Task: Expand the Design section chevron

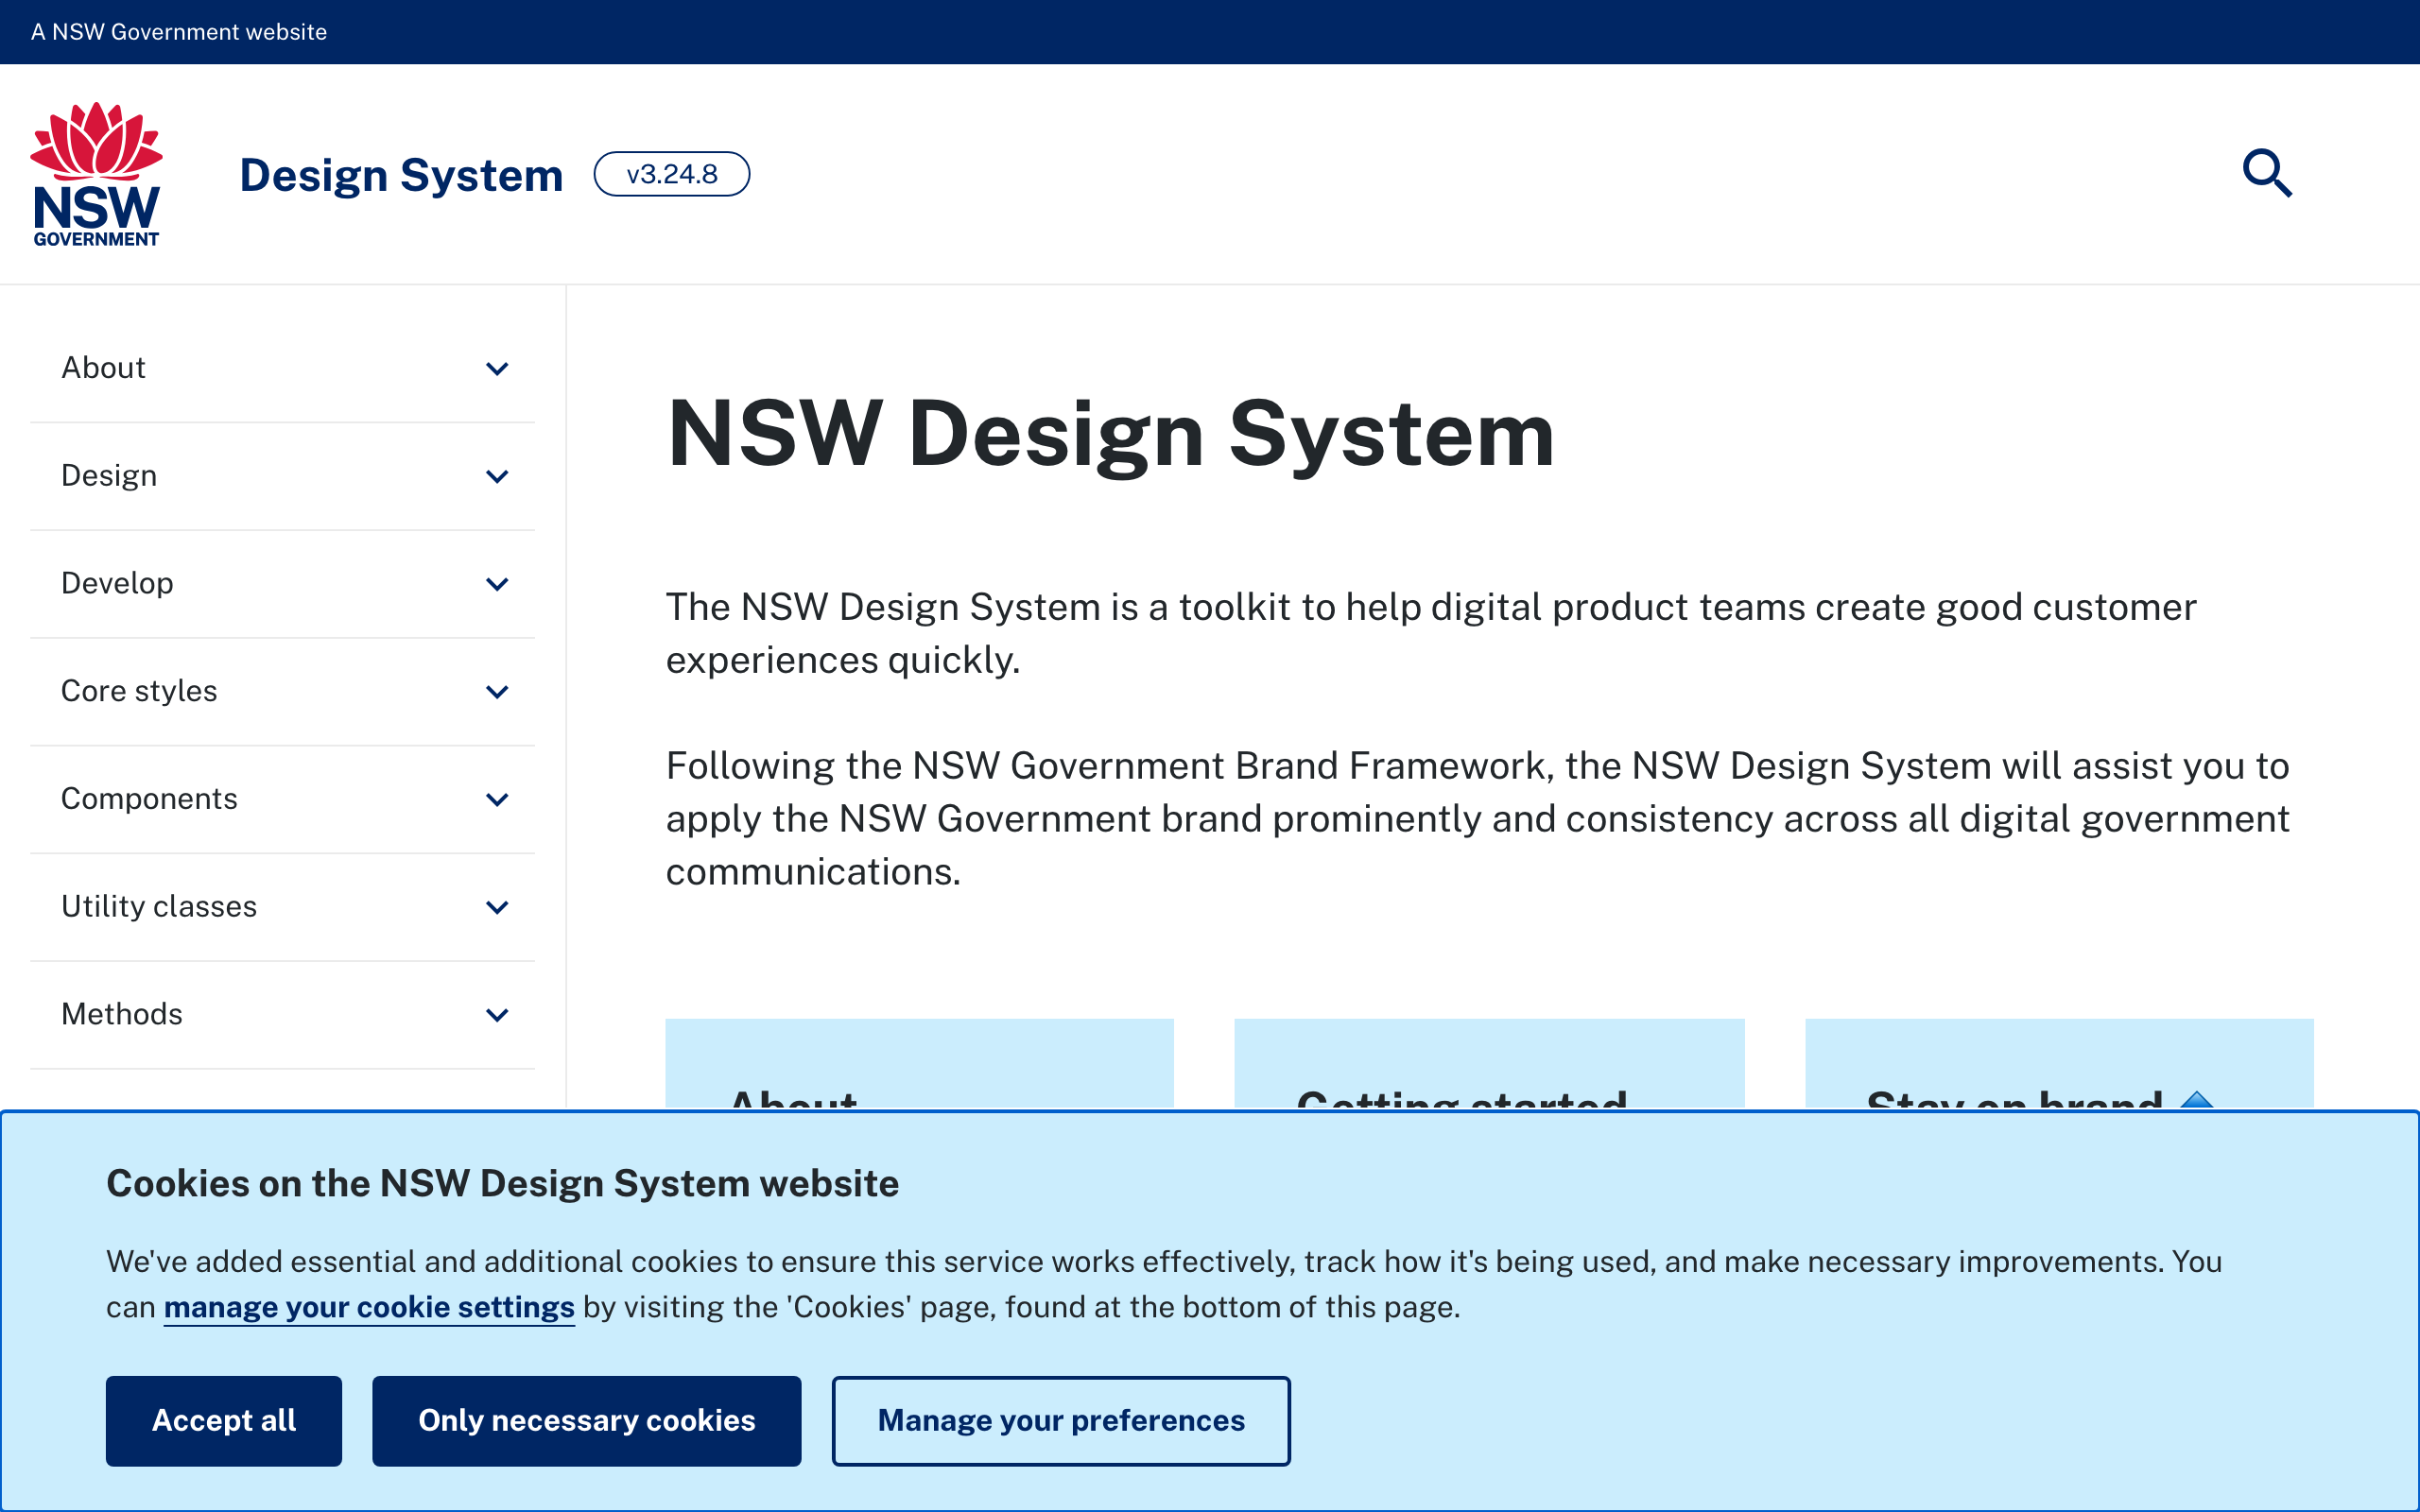Action: [497, 476]
